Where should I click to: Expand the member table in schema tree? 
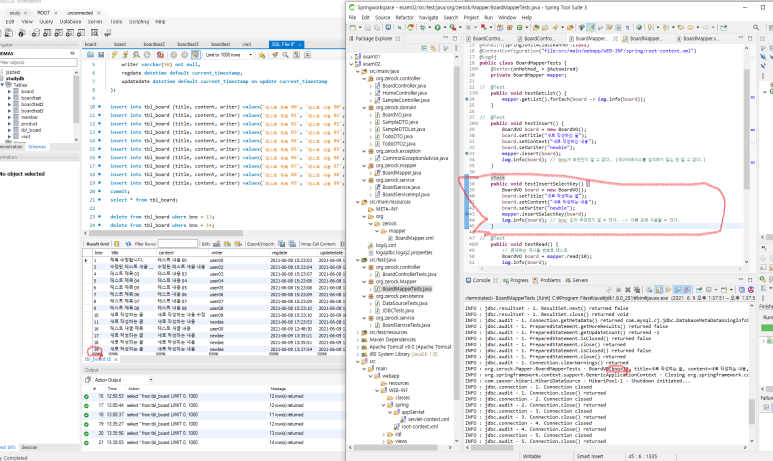tap(9, 117)
